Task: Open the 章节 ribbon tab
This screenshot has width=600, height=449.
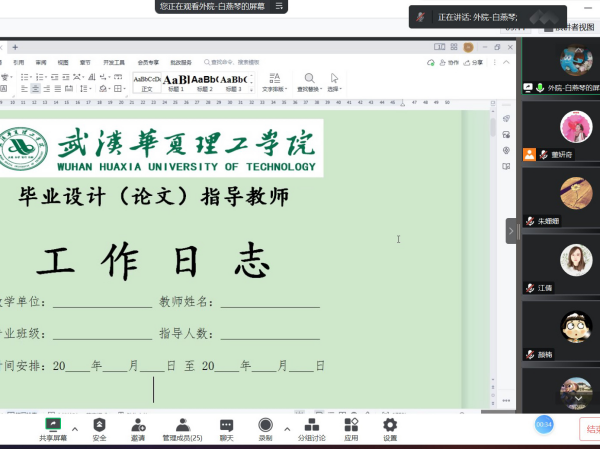Action: pyautogui.click(x=85, y=62)
